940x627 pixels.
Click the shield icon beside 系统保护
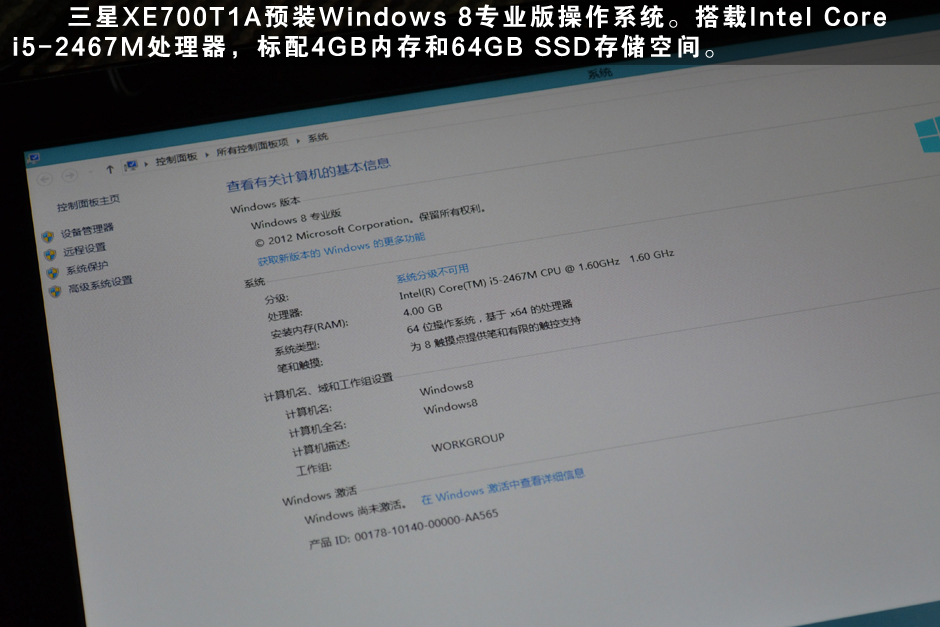[53, 273]
